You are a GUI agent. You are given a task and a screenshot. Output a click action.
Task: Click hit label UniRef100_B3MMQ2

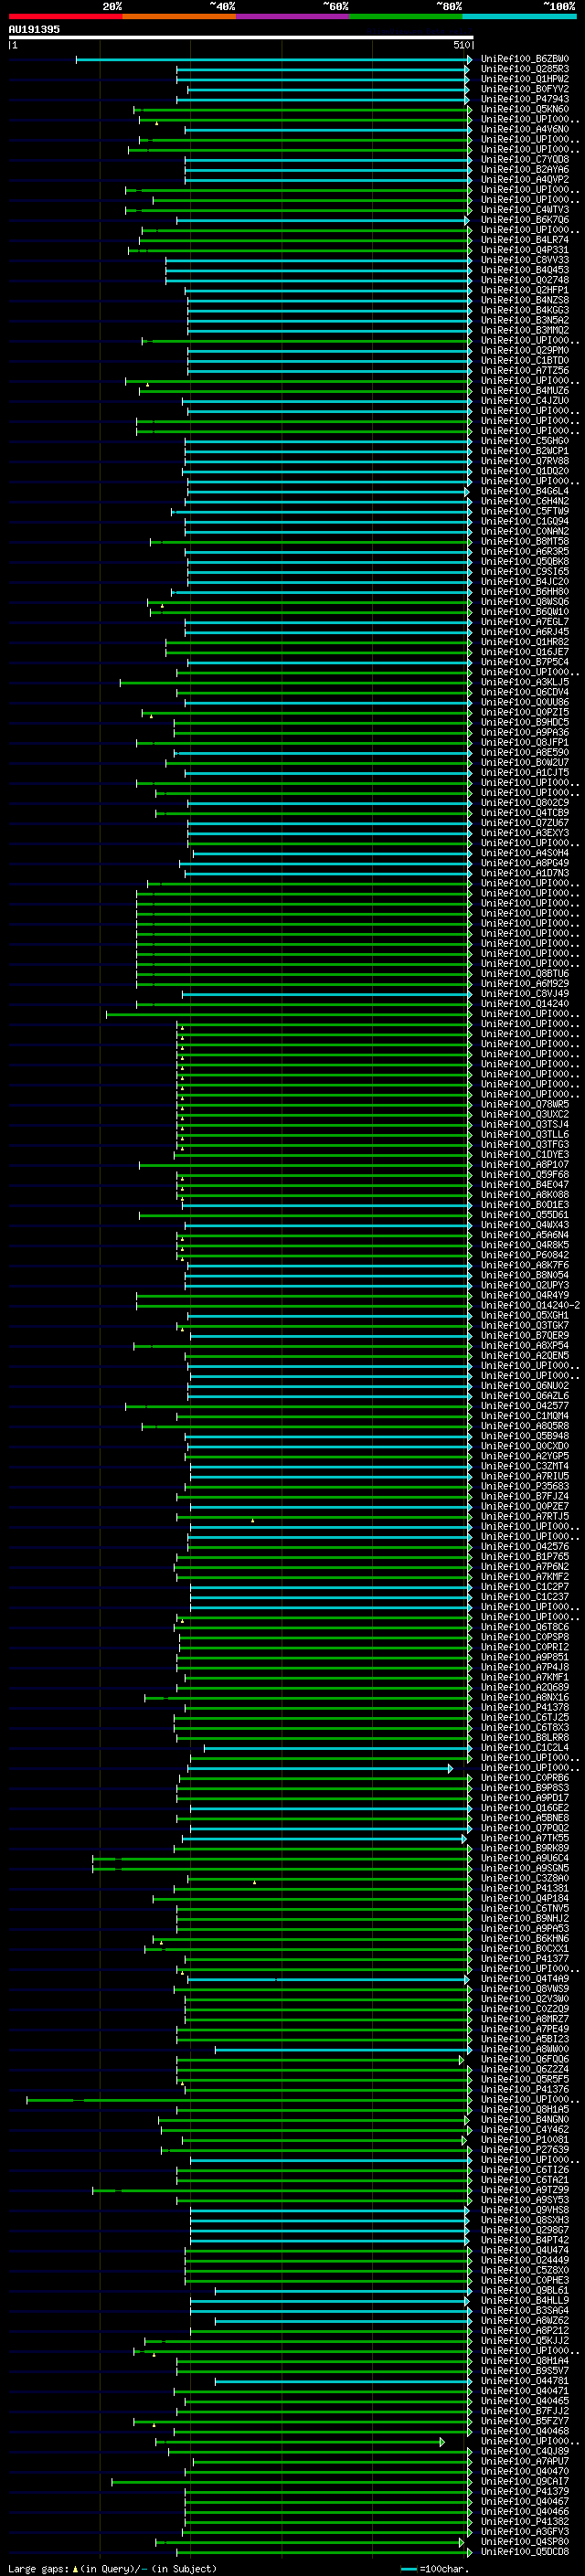[x=525, y=330]
